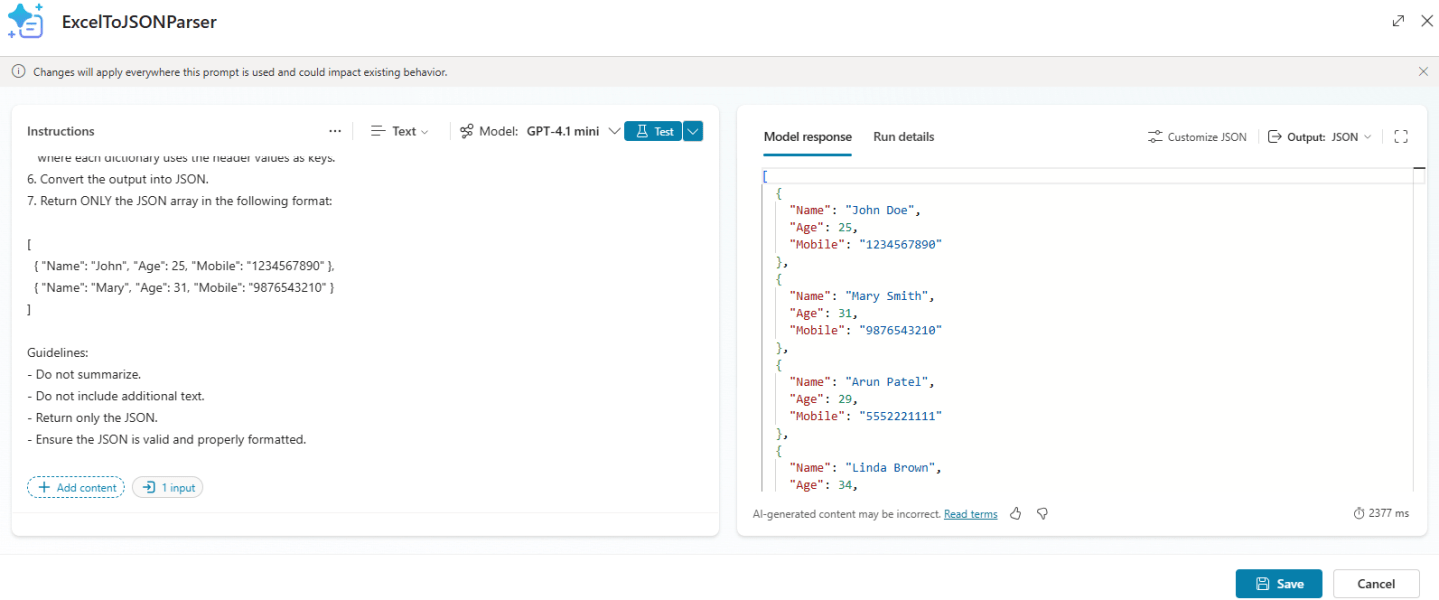Save the prompt changes

[1278, 583]
